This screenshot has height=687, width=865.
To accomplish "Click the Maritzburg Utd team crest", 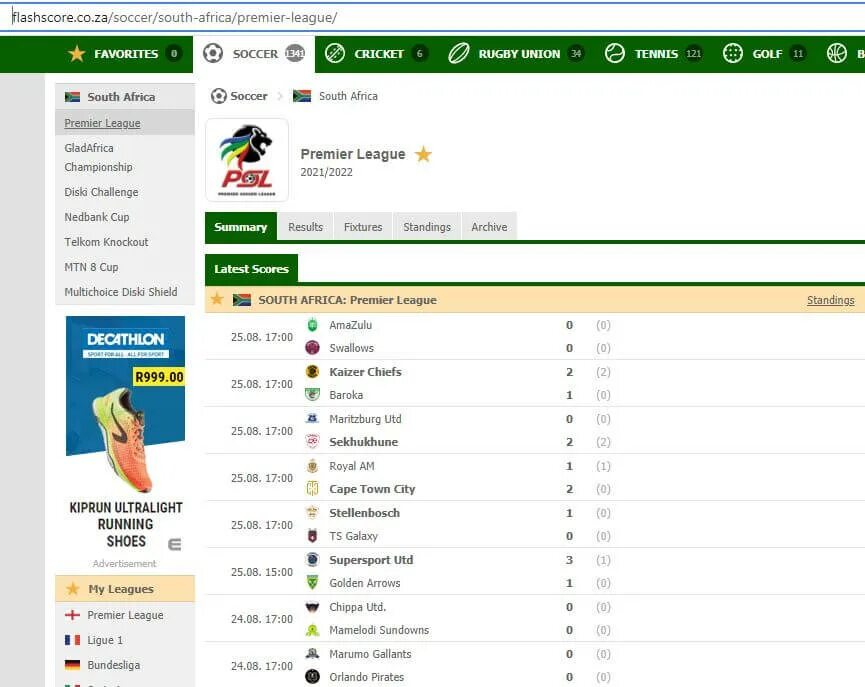I will (x=312, y=418).
